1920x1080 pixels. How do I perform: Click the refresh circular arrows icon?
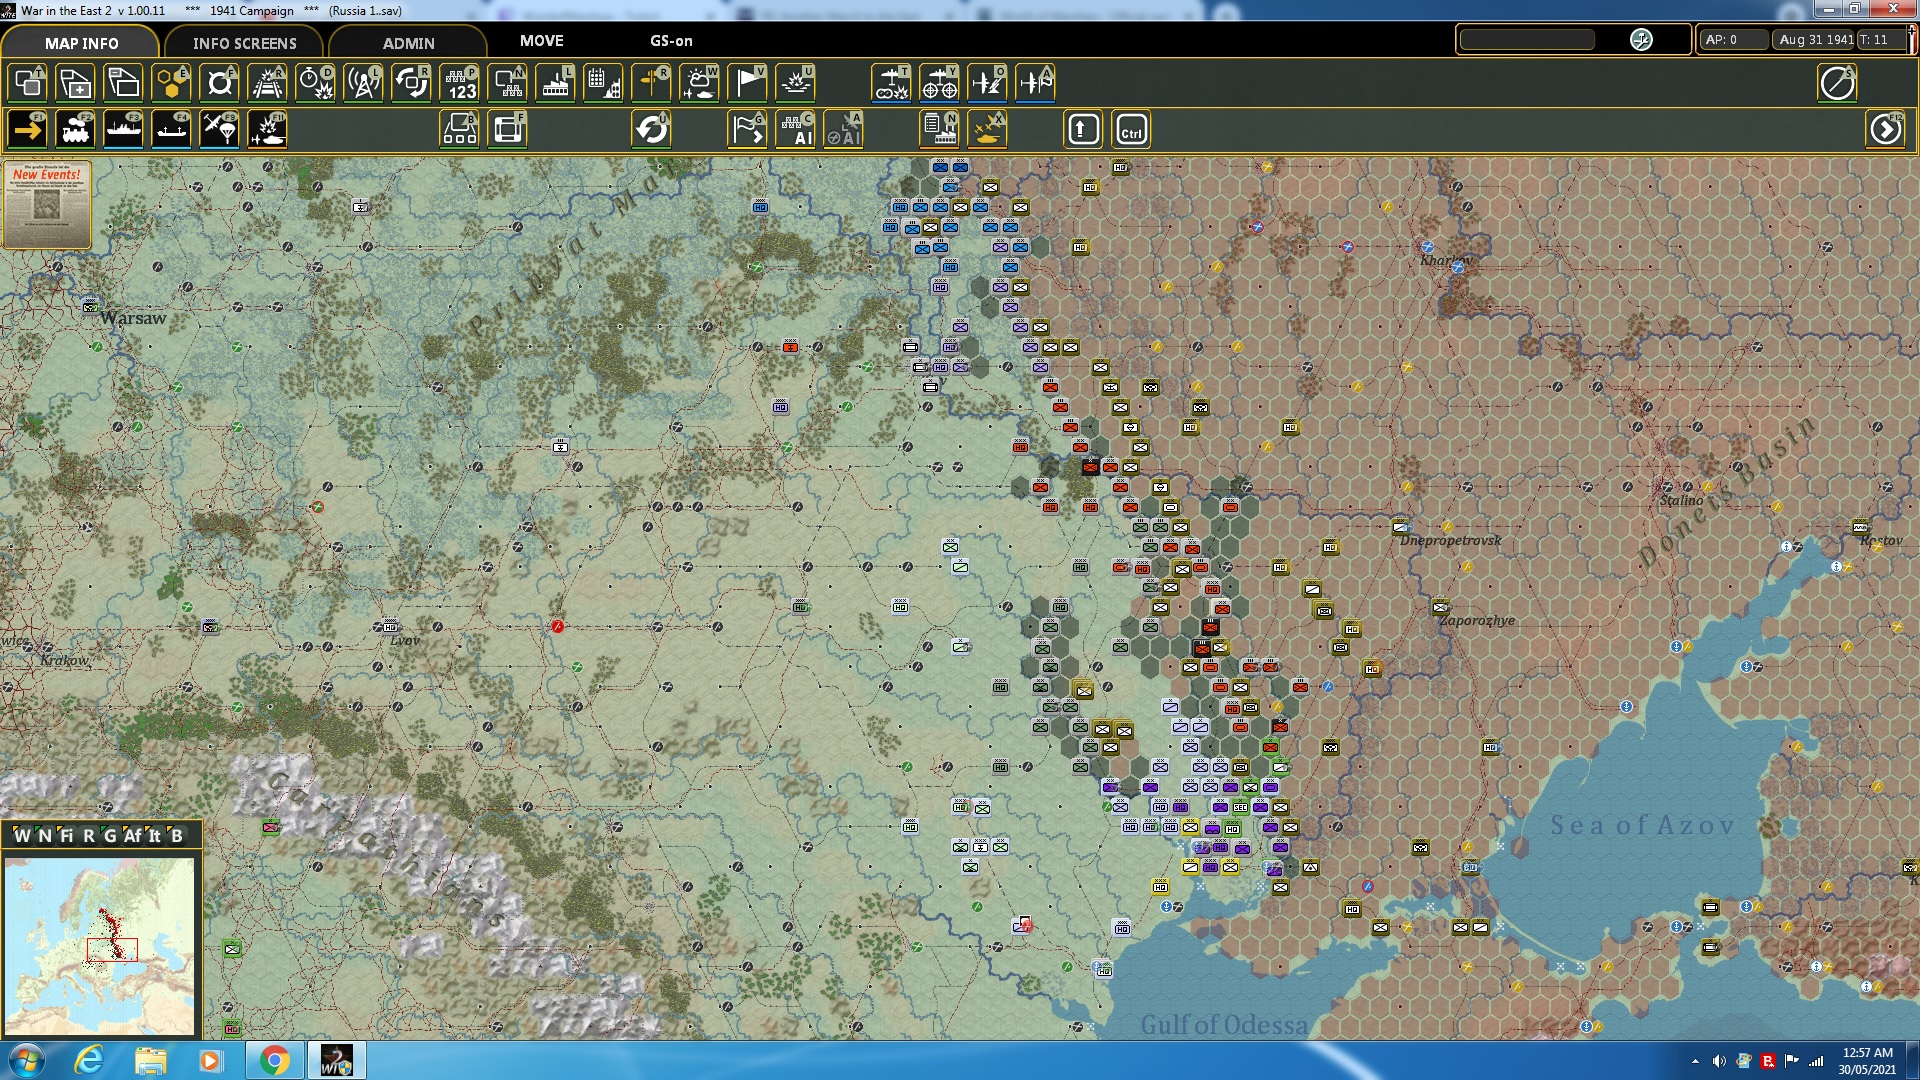(651, 130)
